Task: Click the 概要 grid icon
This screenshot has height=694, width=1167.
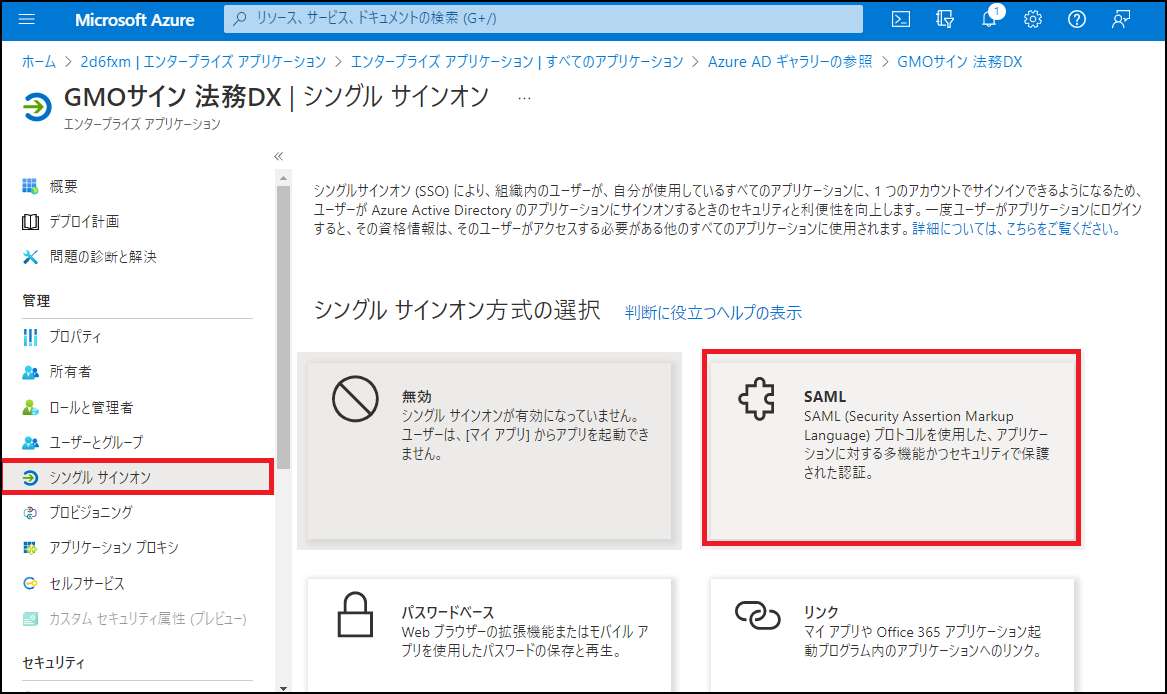Action: coord(30,186)
